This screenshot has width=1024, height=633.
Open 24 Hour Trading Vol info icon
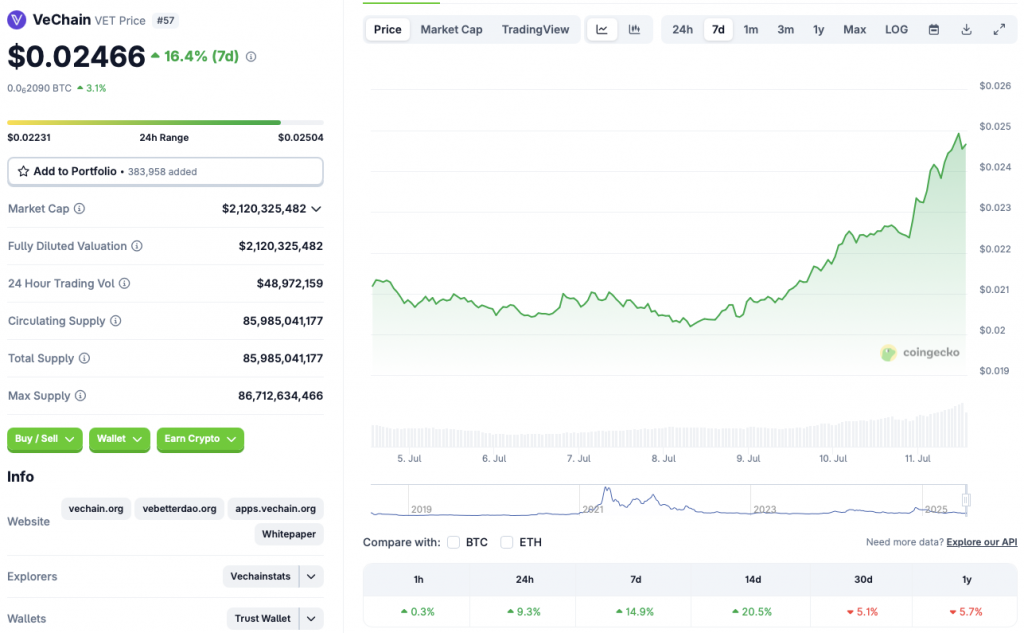point(125,283)
